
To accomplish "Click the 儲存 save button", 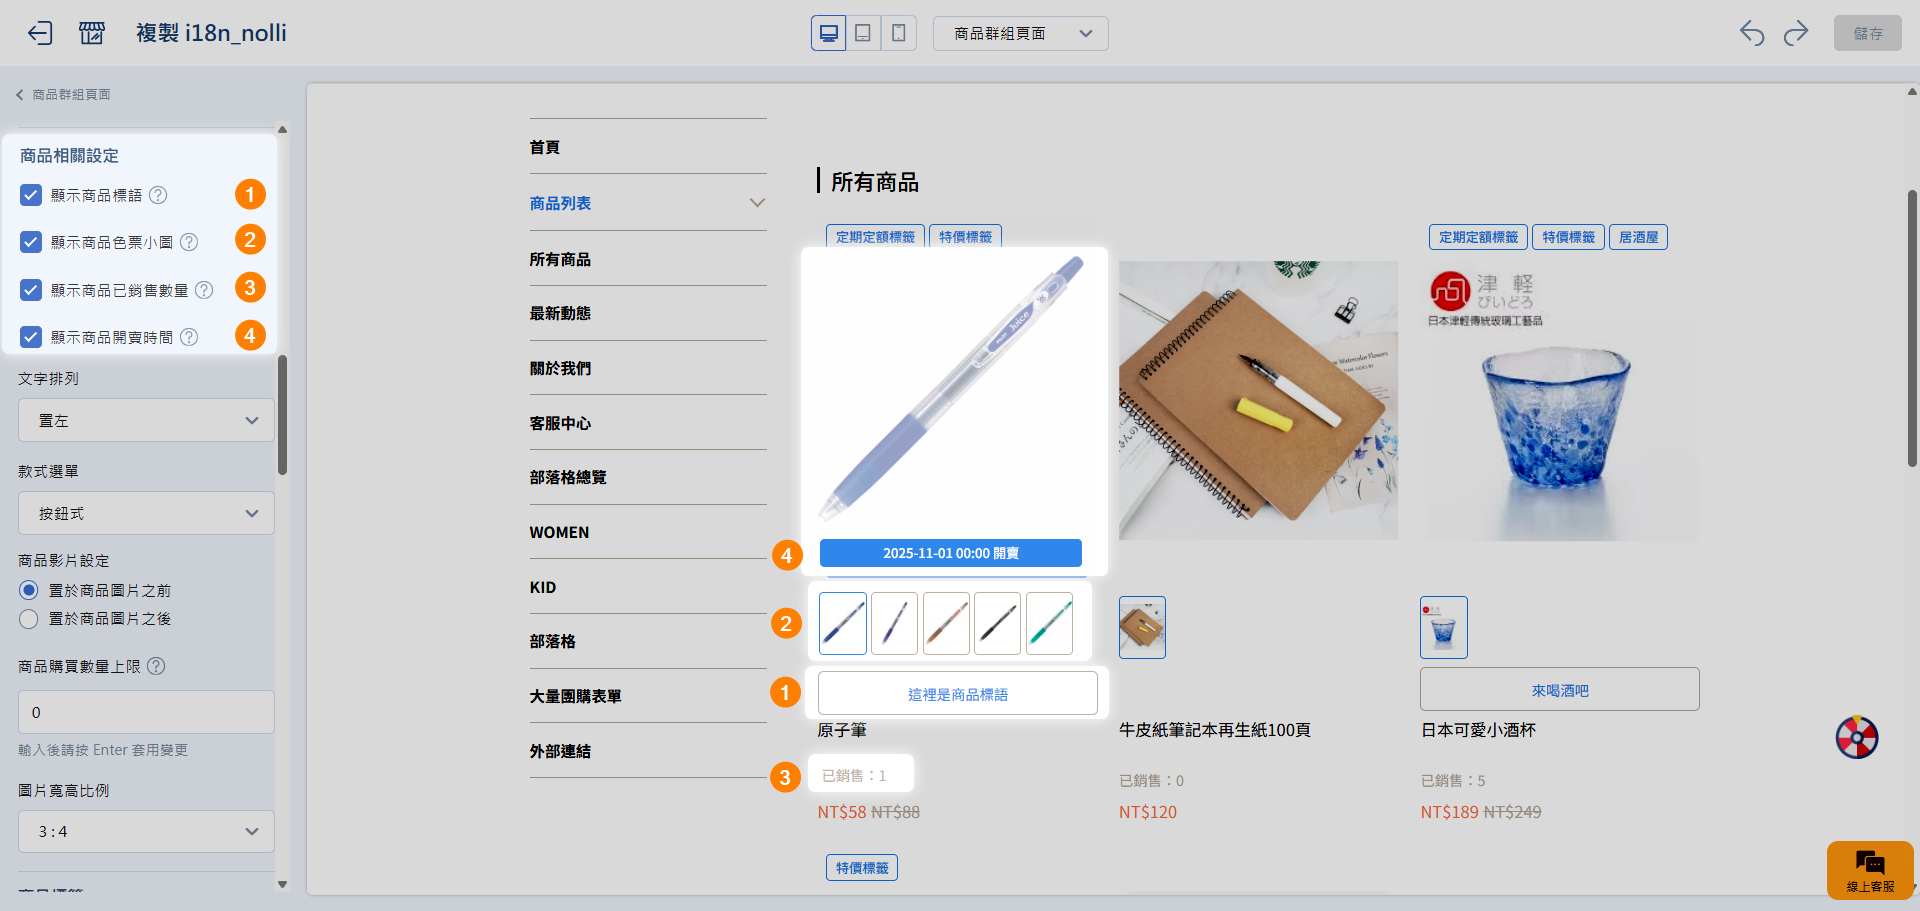I will (x=1867, y=33).
